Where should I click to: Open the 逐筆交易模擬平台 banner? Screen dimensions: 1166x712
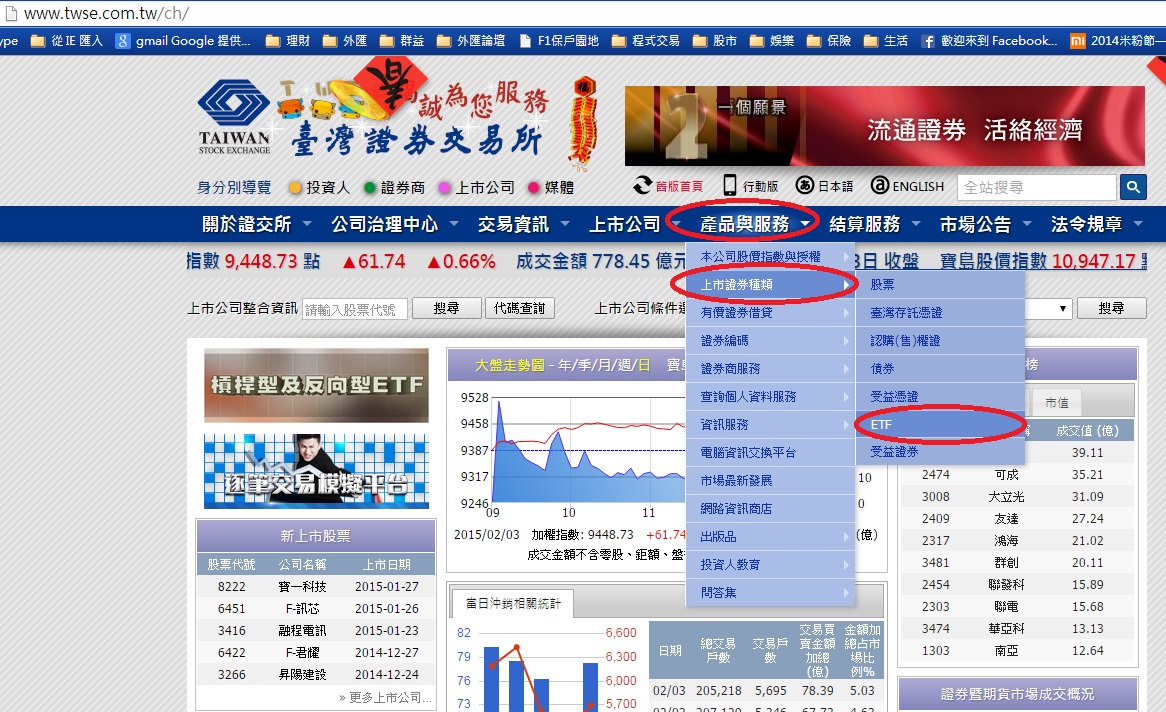point(316,472)
